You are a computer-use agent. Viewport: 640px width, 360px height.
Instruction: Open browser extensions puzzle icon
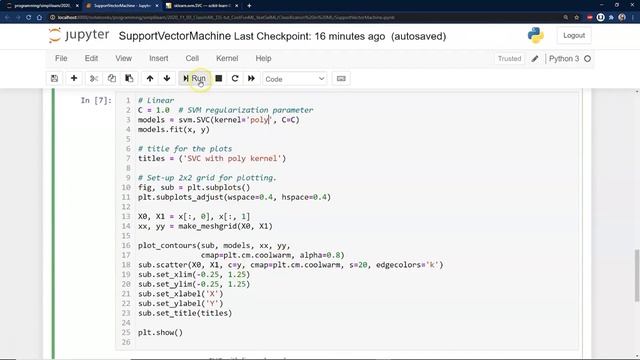tap(611, 18)
